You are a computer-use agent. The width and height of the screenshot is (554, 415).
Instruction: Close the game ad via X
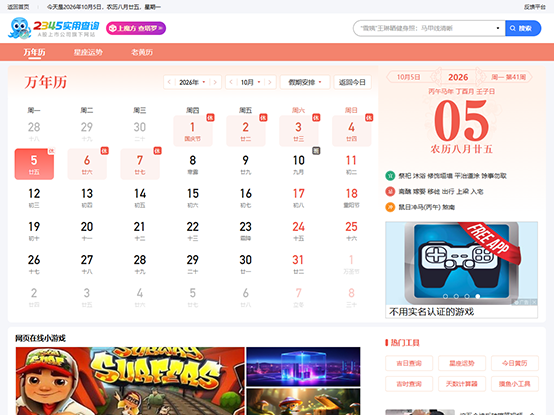coord(534,302)
